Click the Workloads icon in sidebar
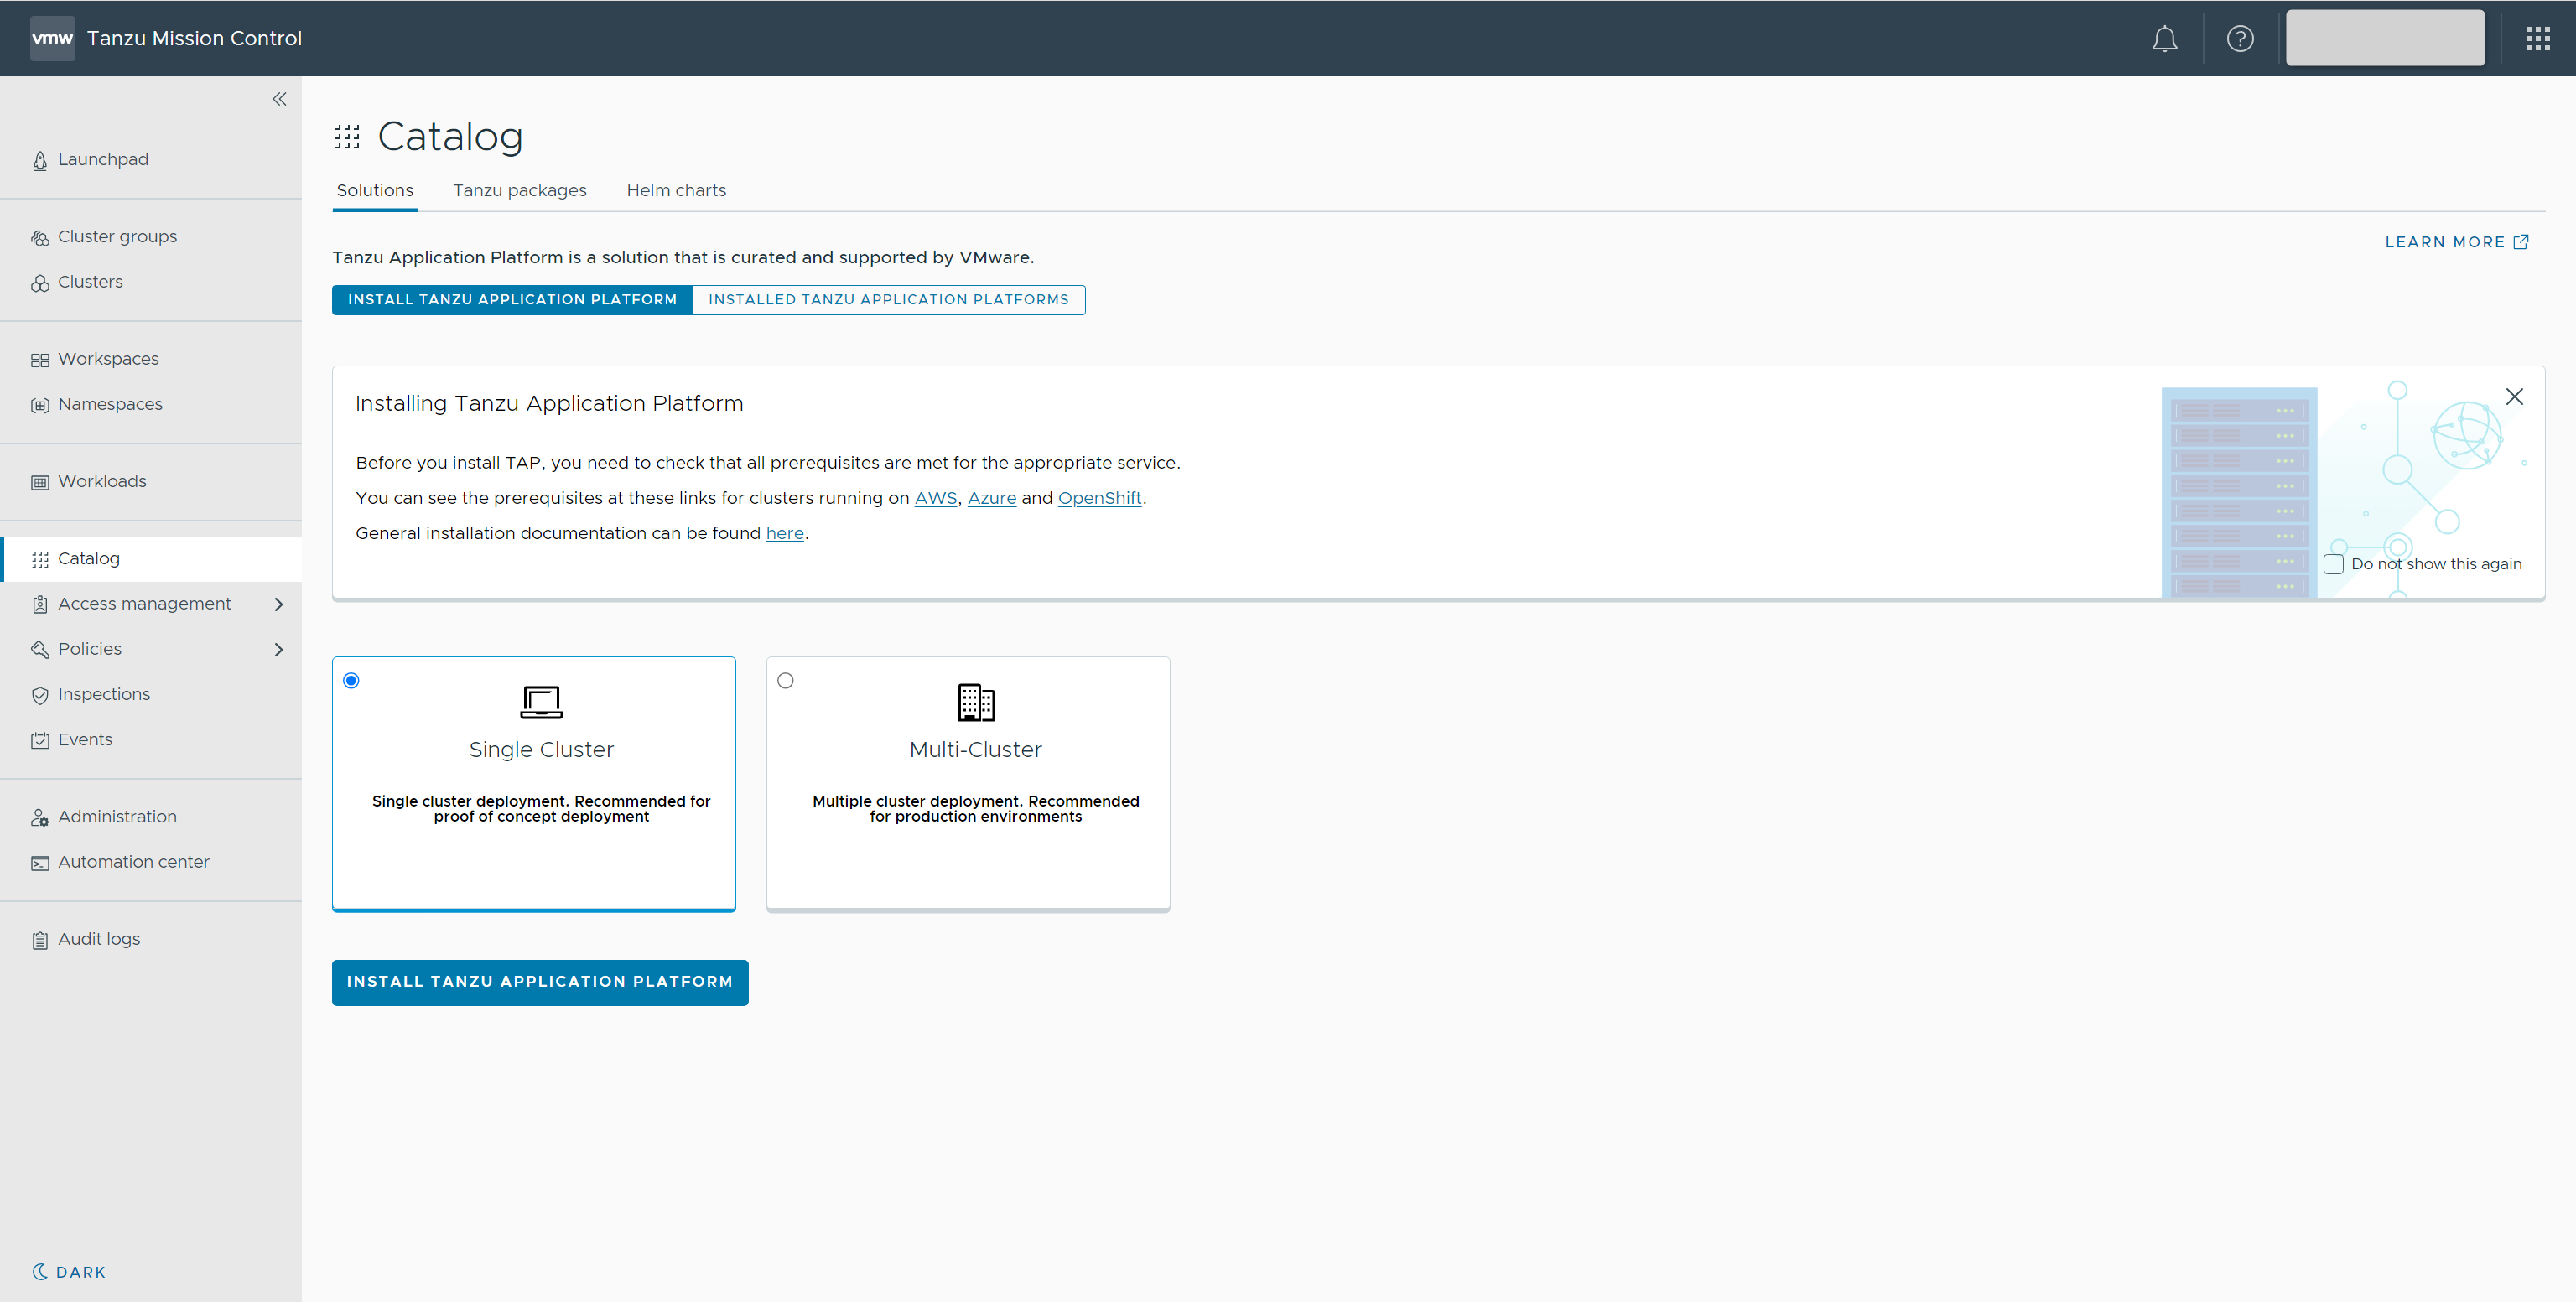Screen dimensions: 2576x1302 [x=40, y=482]
